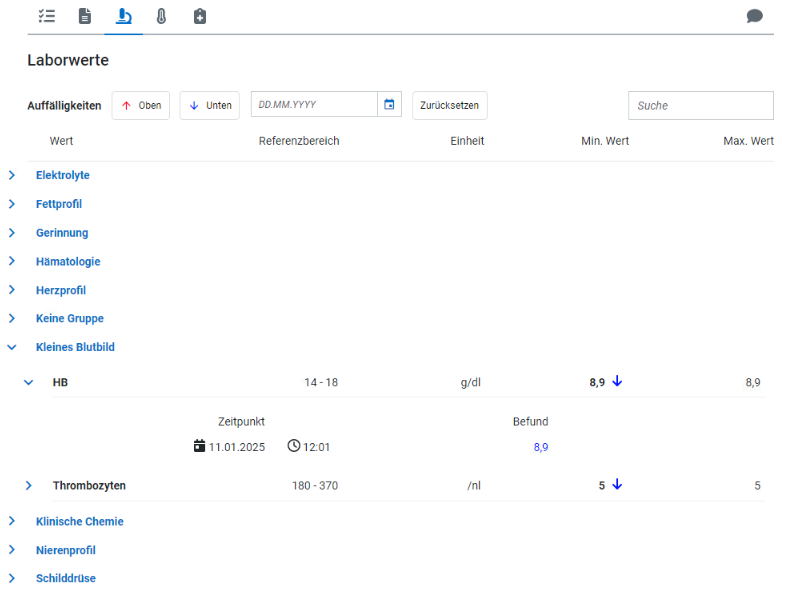Click the Nierenprofil label
The height and width of the screenshot is (616, 791).
point(66,550)
